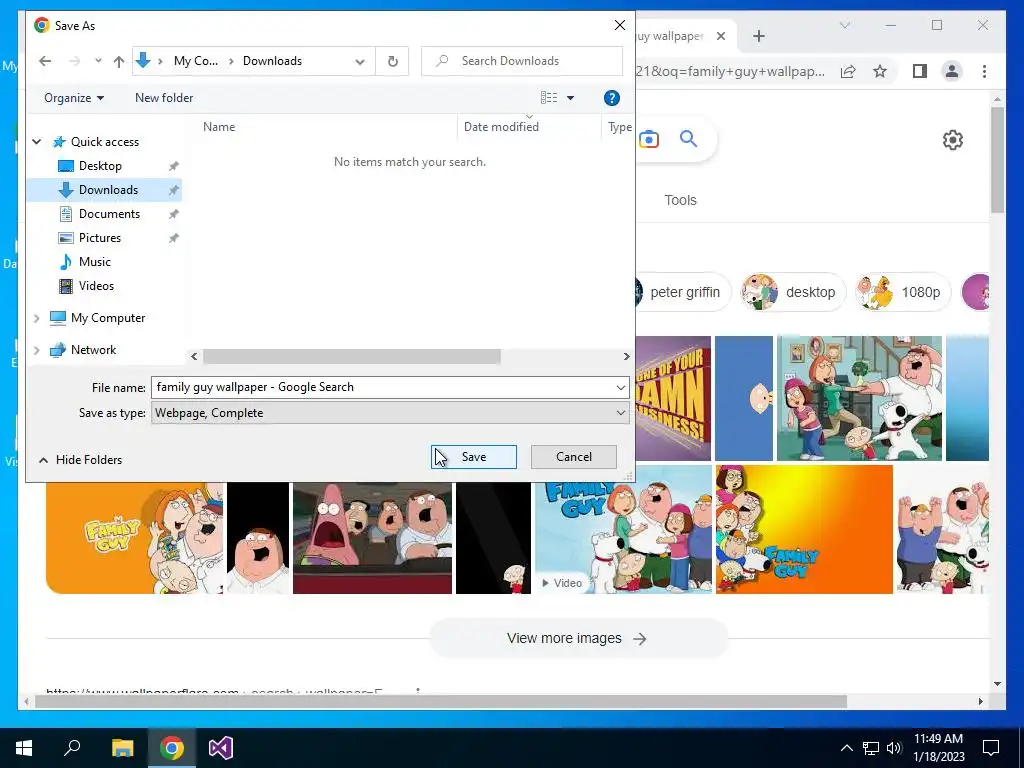1024x768 pixels.
Task: Bookmark this page with star icon
Action: click(880, 71)
